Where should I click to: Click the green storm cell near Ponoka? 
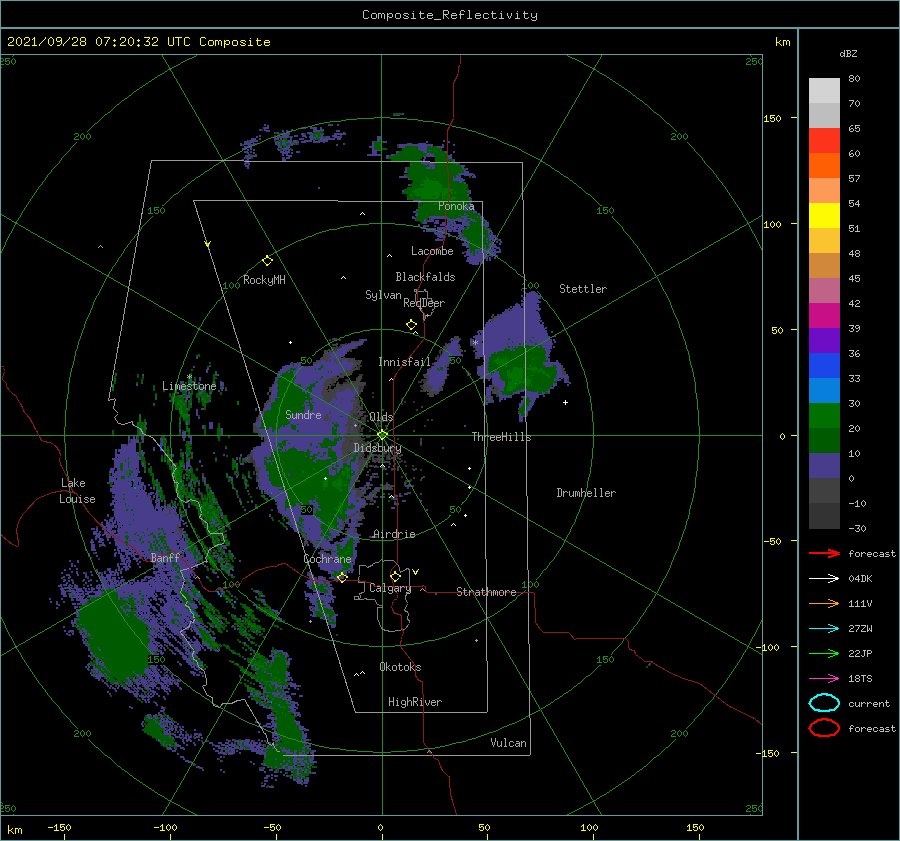[435, 187]
